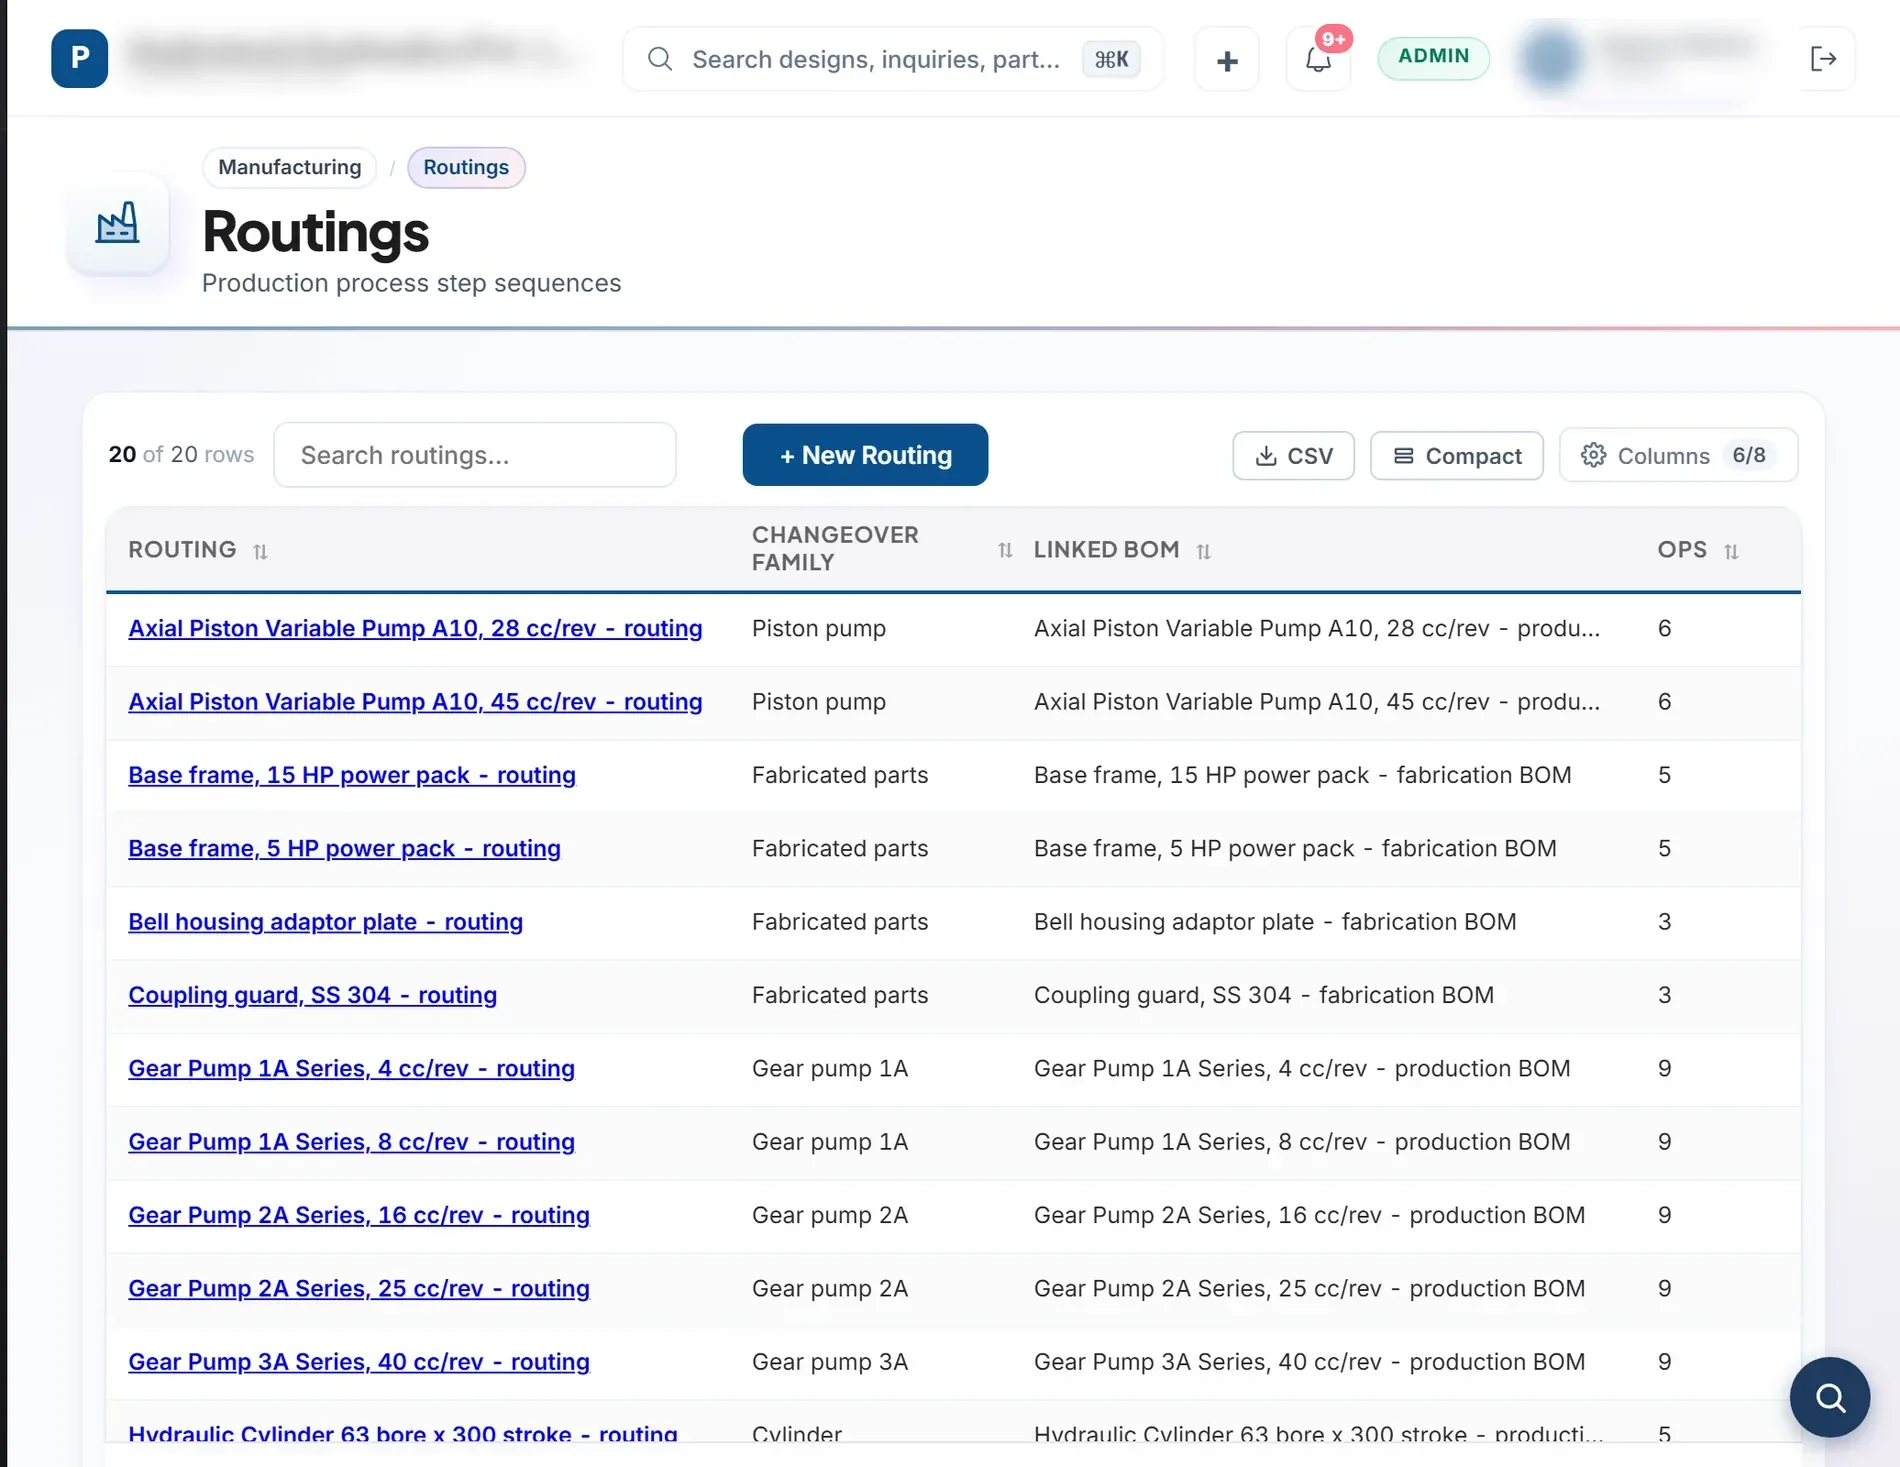Click the logout arrow icon
This screenshot has height=1467, width=1900.
pyautogui.click(x=1823, y=59)
